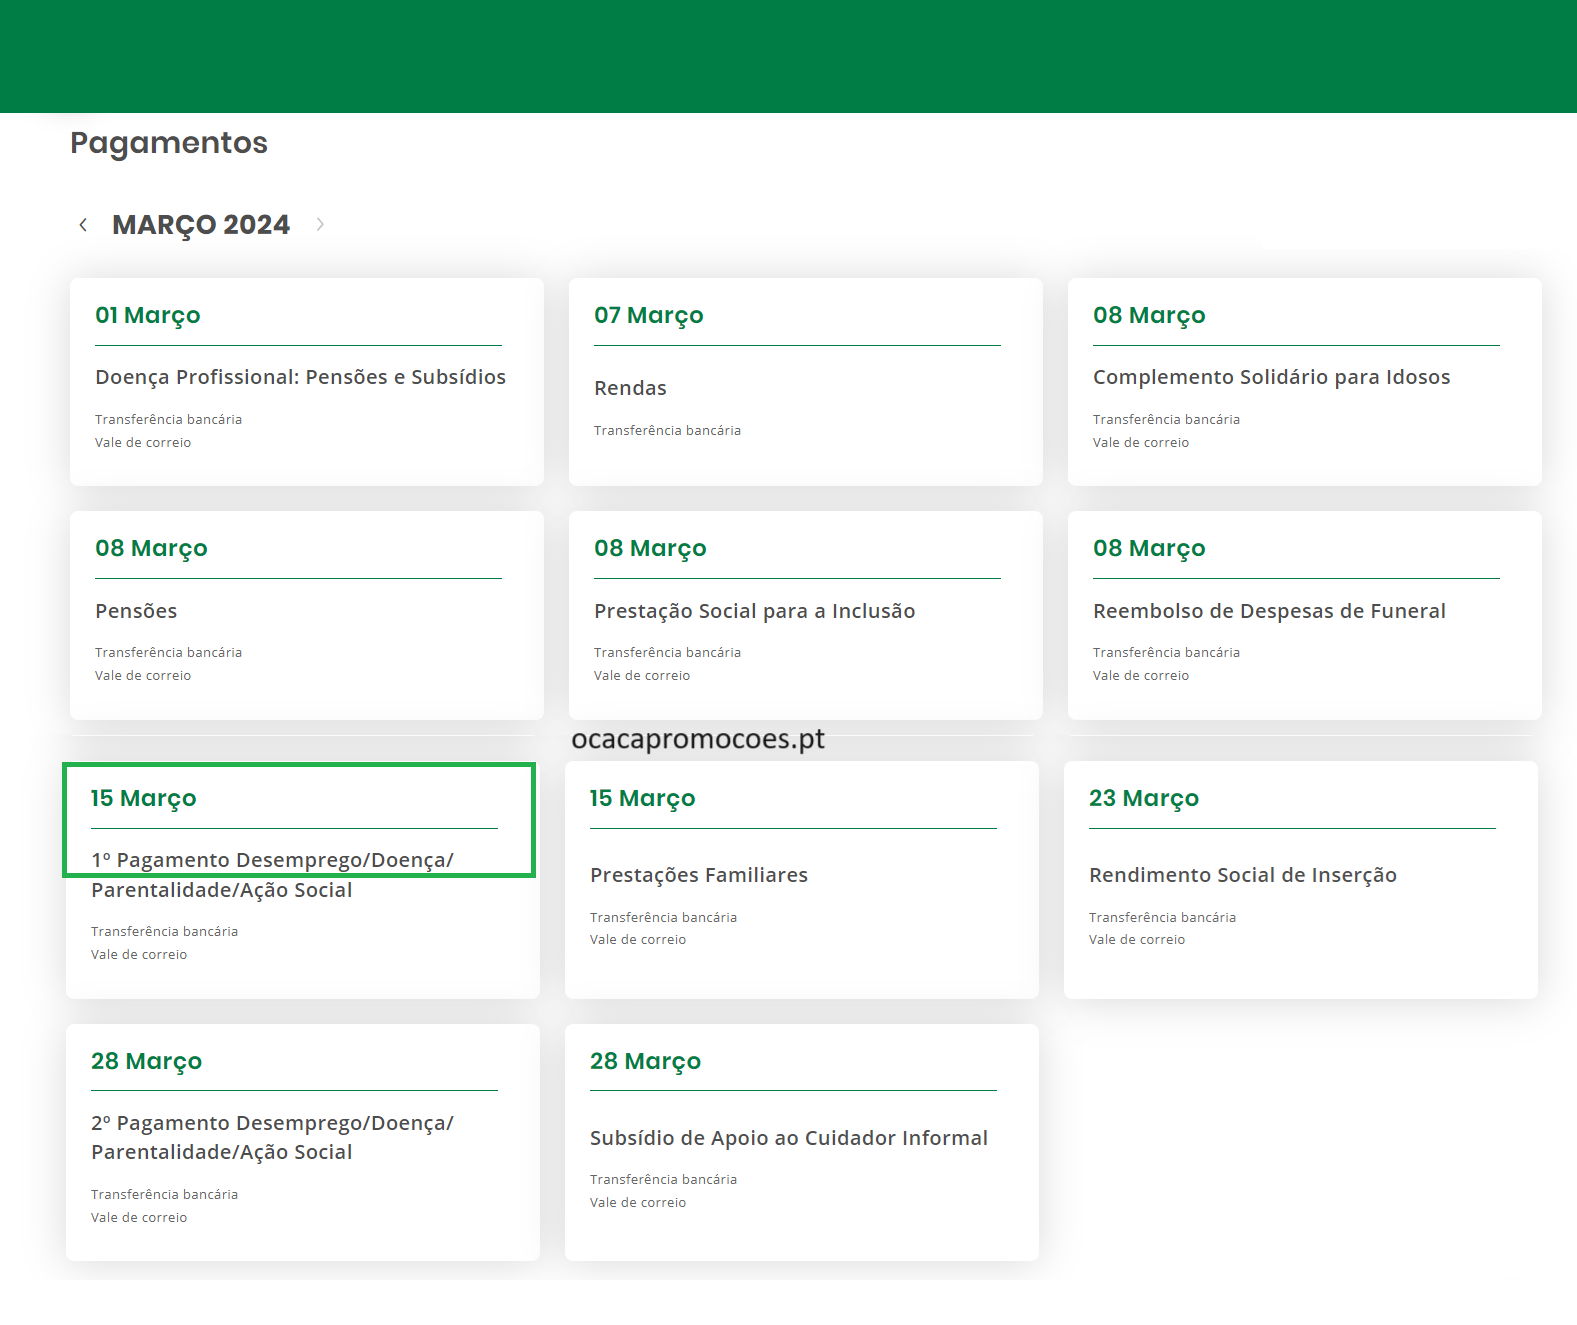Open Doença Profissional: Pensões e Subsídios card
Screen dimensions: 1577x1325
point(300,377)
